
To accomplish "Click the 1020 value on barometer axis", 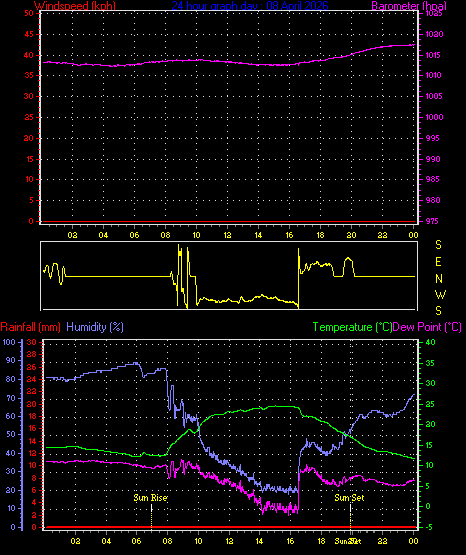I will pyautogui.click(x=434, y=34).
